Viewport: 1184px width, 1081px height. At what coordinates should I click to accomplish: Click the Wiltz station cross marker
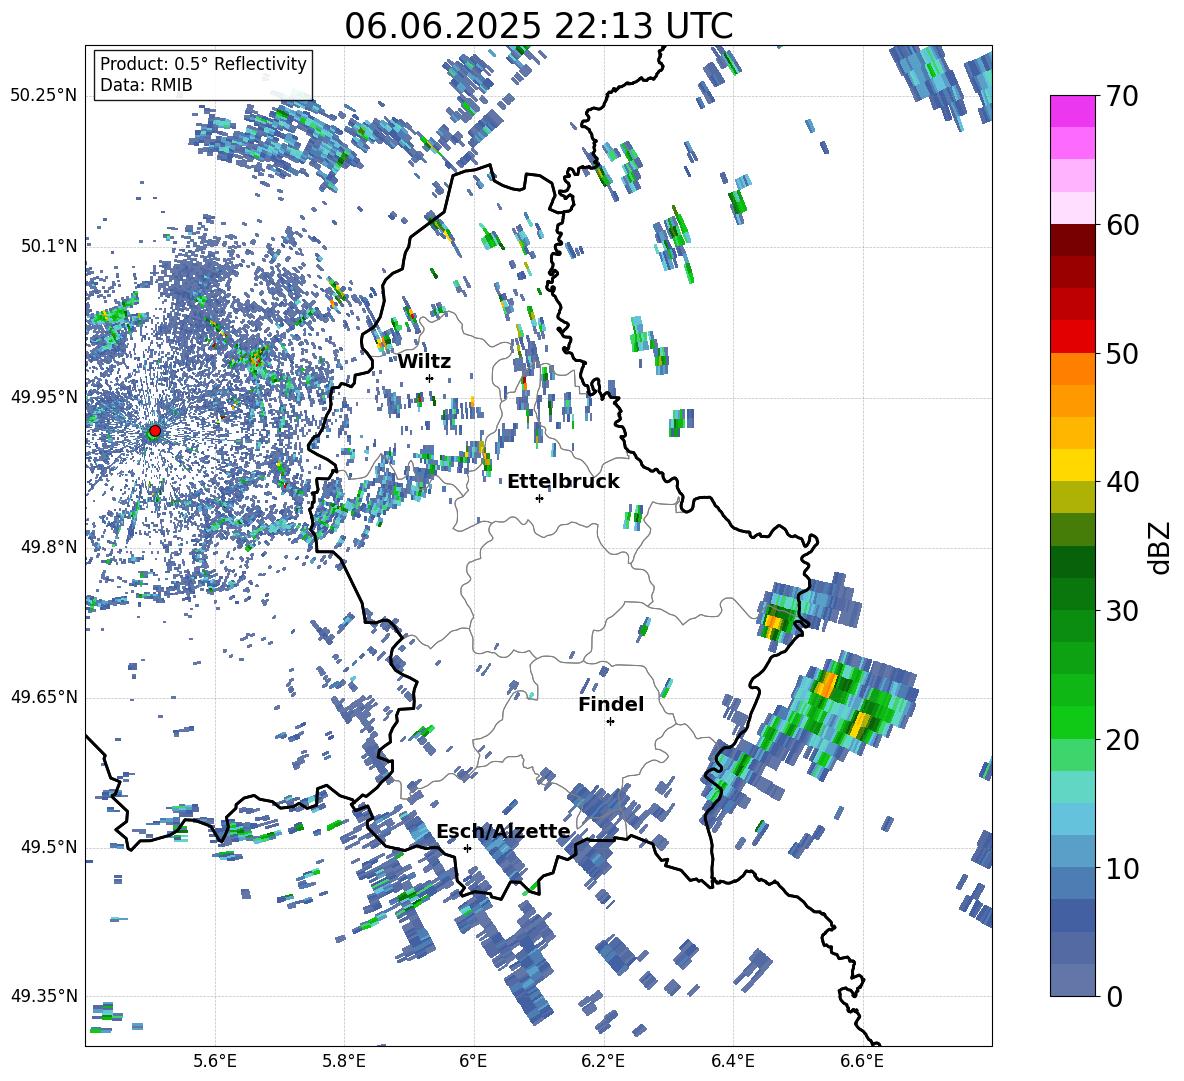[x=430, y=378]
